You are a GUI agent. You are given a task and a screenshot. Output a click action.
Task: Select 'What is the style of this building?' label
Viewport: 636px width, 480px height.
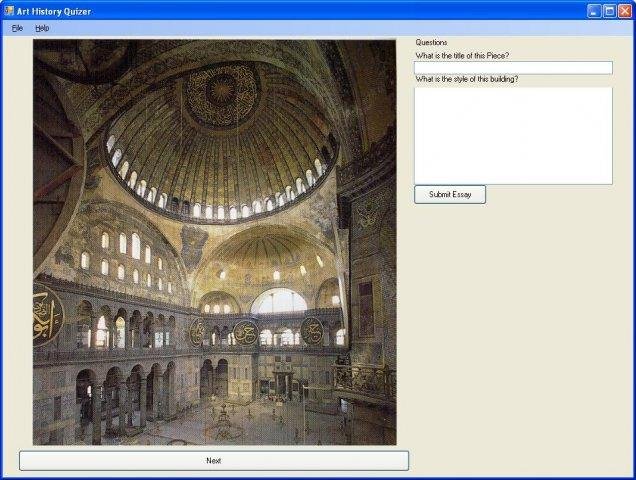(x=467, y=79)
